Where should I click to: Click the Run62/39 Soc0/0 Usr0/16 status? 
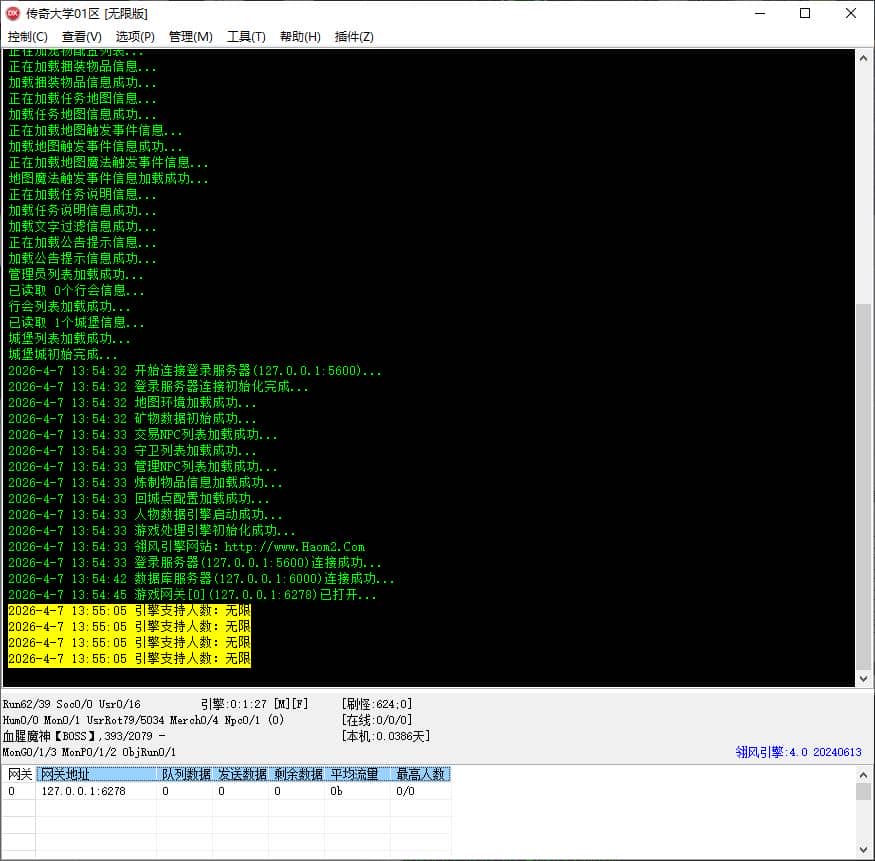[71, 704]
